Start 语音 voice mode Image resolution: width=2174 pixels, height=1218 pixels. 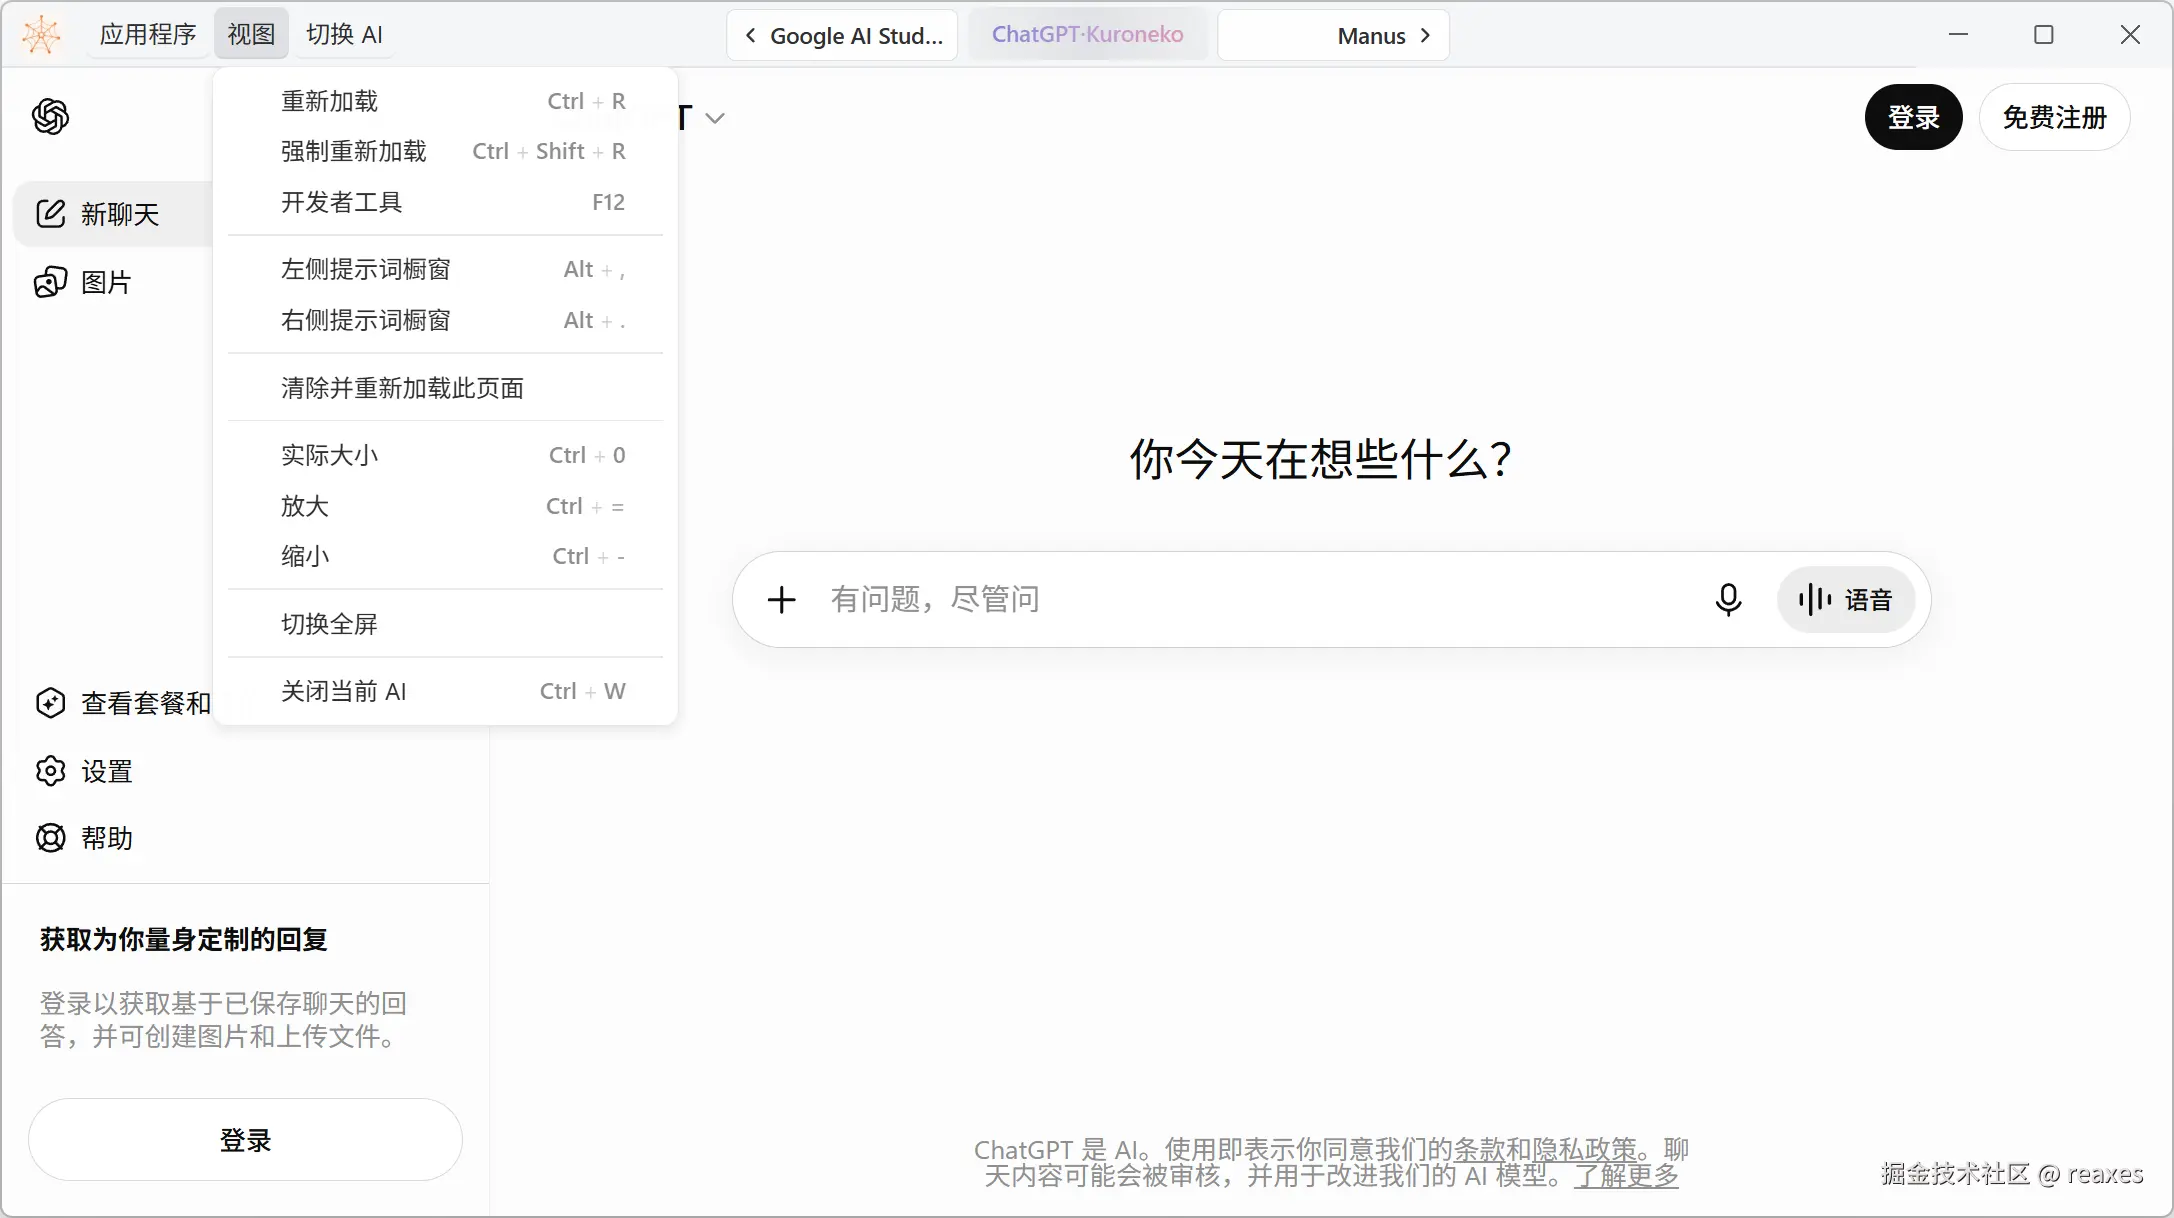[1845, 599]
